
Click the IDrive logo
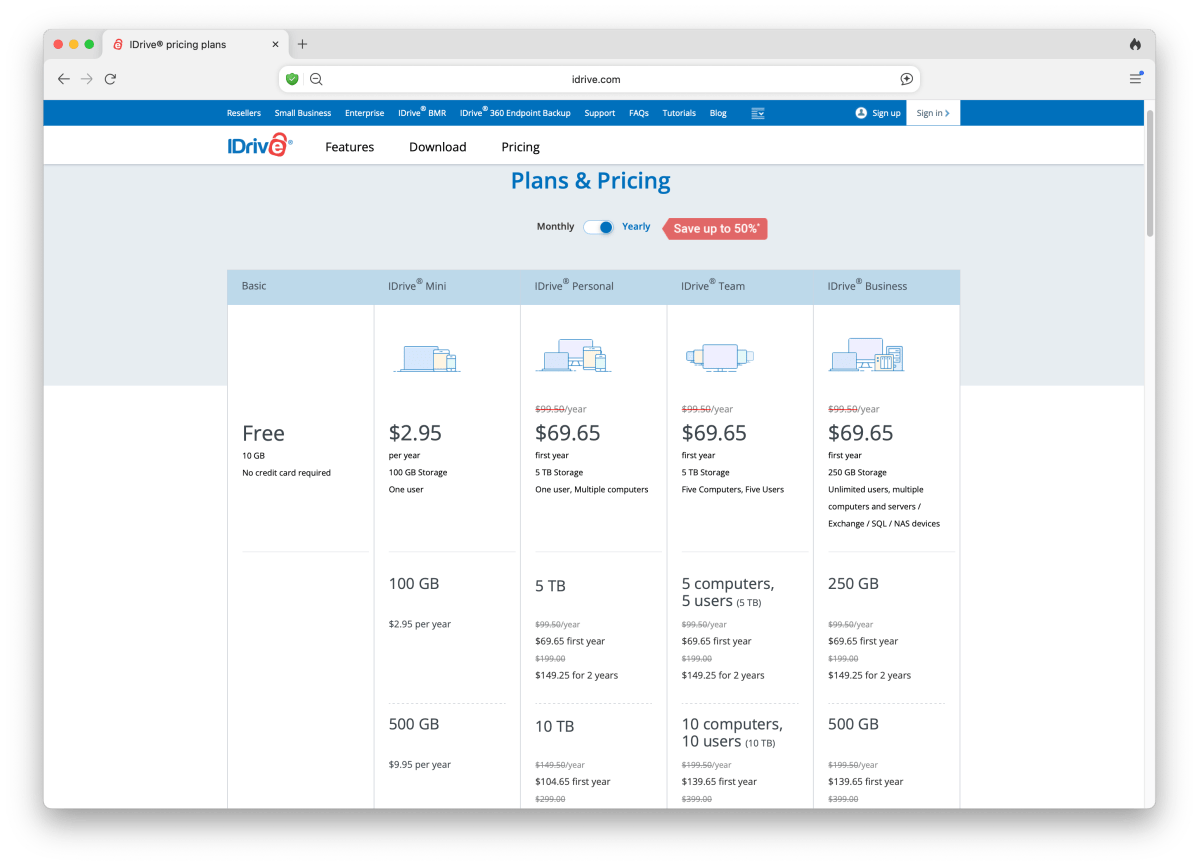pos(260,145)
